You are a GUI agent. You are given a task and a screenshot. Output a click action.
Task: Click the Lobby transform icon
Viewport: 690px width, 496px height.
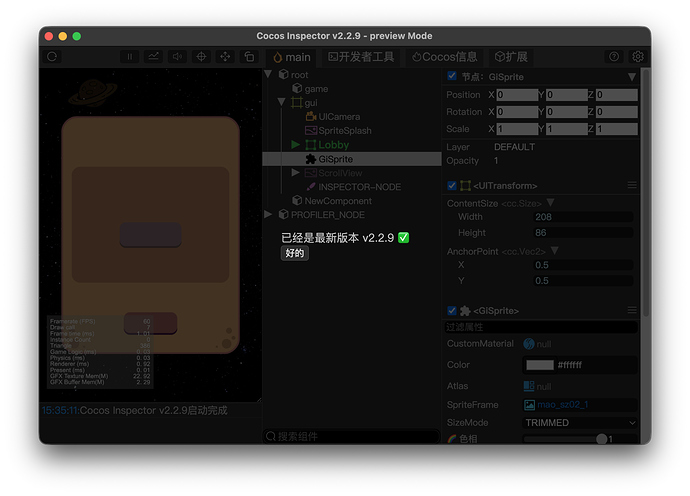(311, 144)
